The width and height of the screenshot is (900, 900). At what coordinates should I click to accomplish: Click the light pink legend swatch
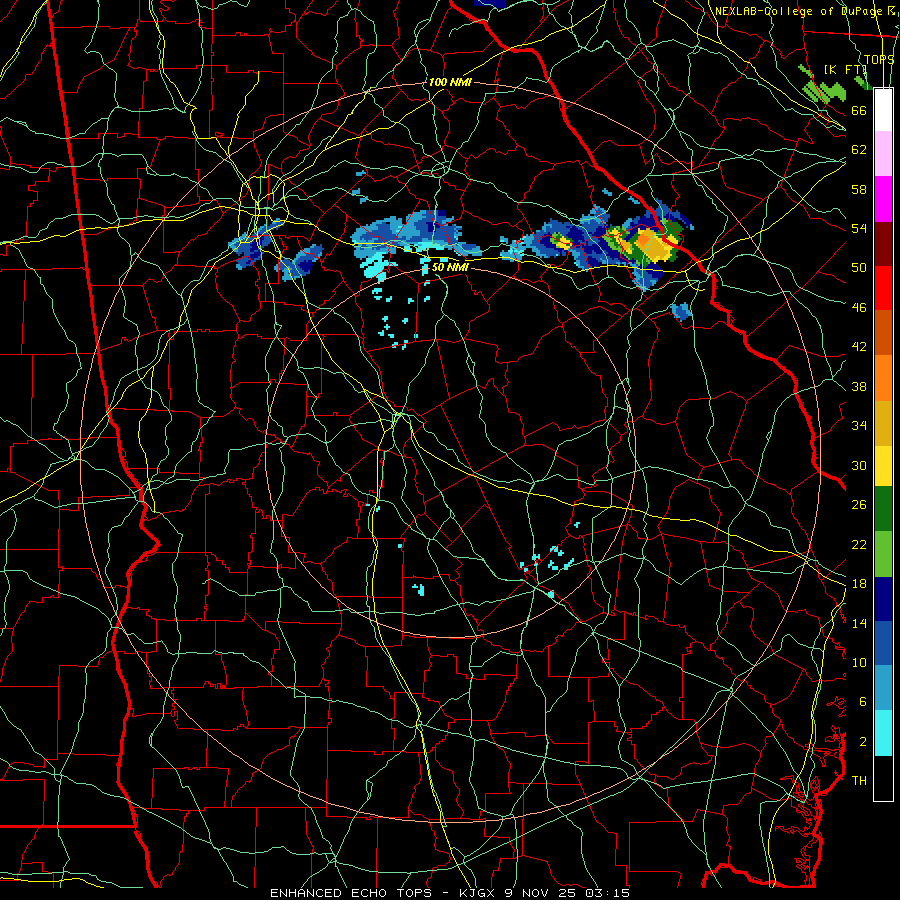[x=883, y=153]
